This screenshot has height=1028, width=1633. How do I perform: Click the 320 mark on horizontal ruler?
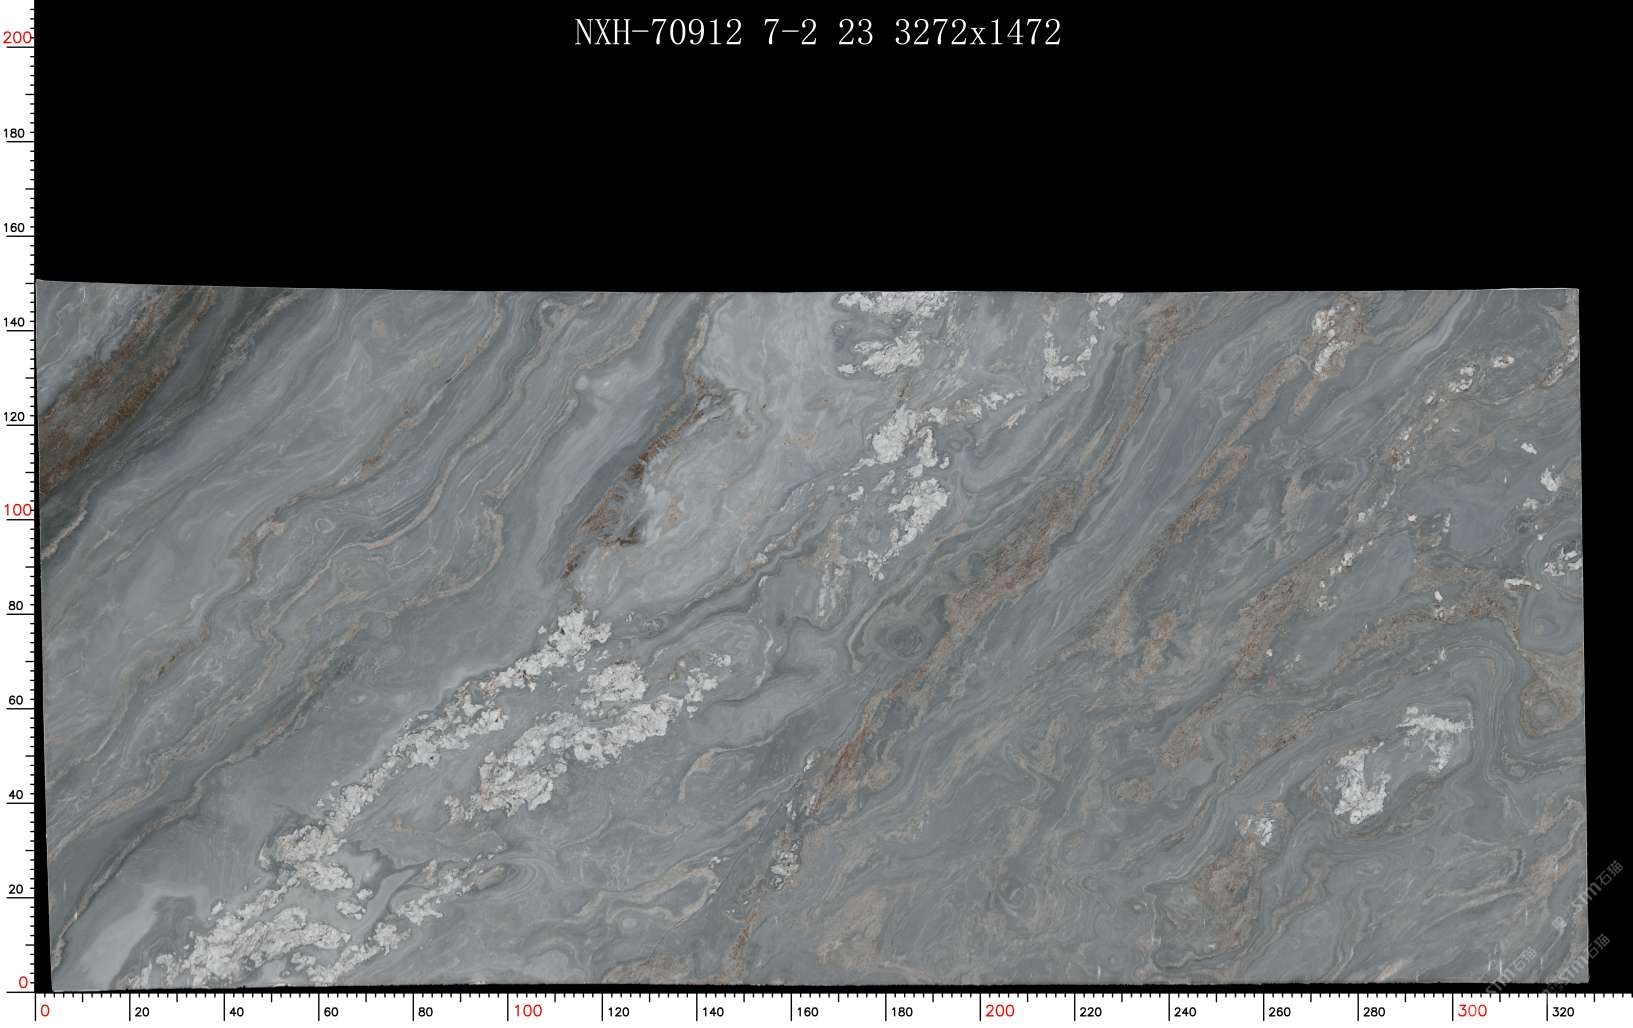click(1563, 1012)
